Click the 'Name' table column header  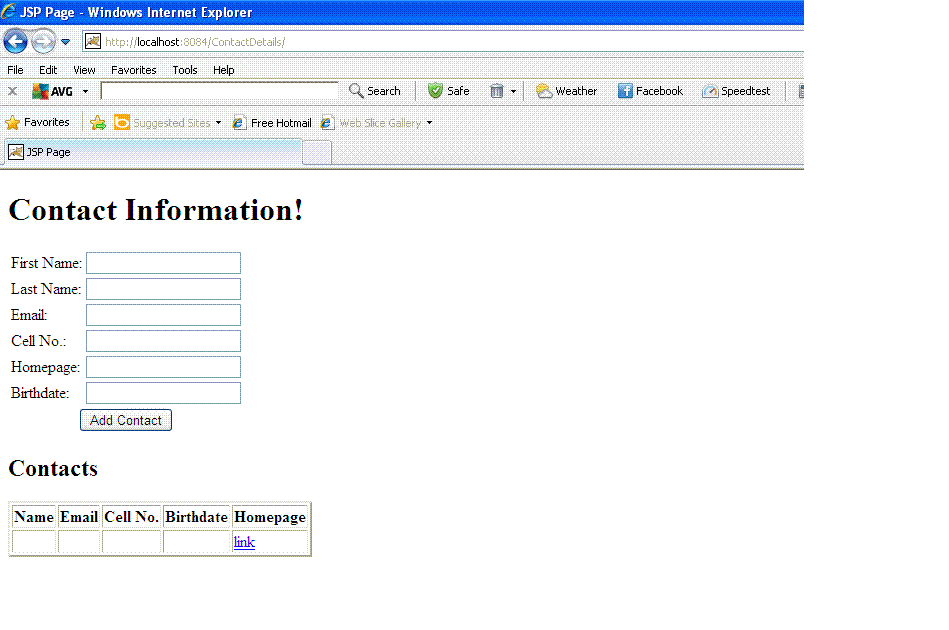(x=34, y=517)
